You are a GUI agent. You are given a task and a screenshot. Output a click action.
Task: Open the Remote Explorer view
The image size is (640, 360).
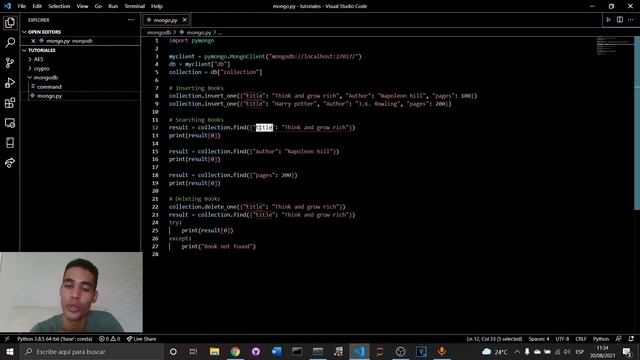pos(10,122)
